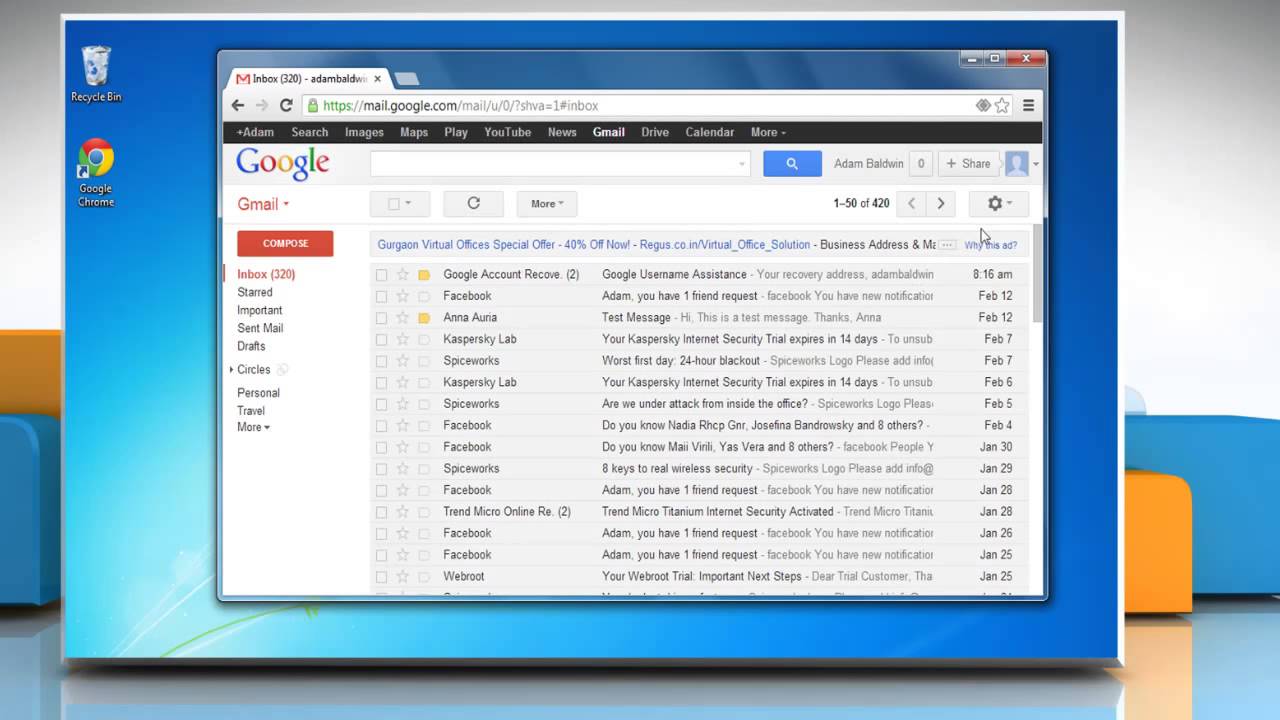Click the Chrome back arrow

[x=238, y=105]
